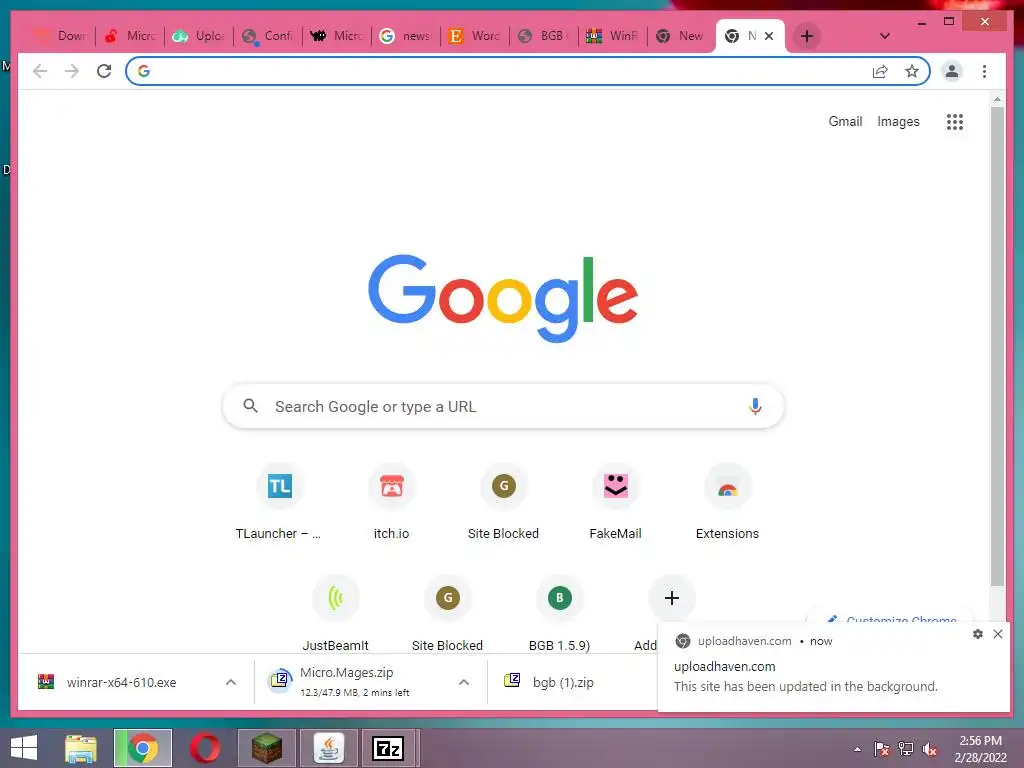Open the tab search dropdown arrow
The height and width of the screenshot is (768, 1024).
[x=884, y=36]
